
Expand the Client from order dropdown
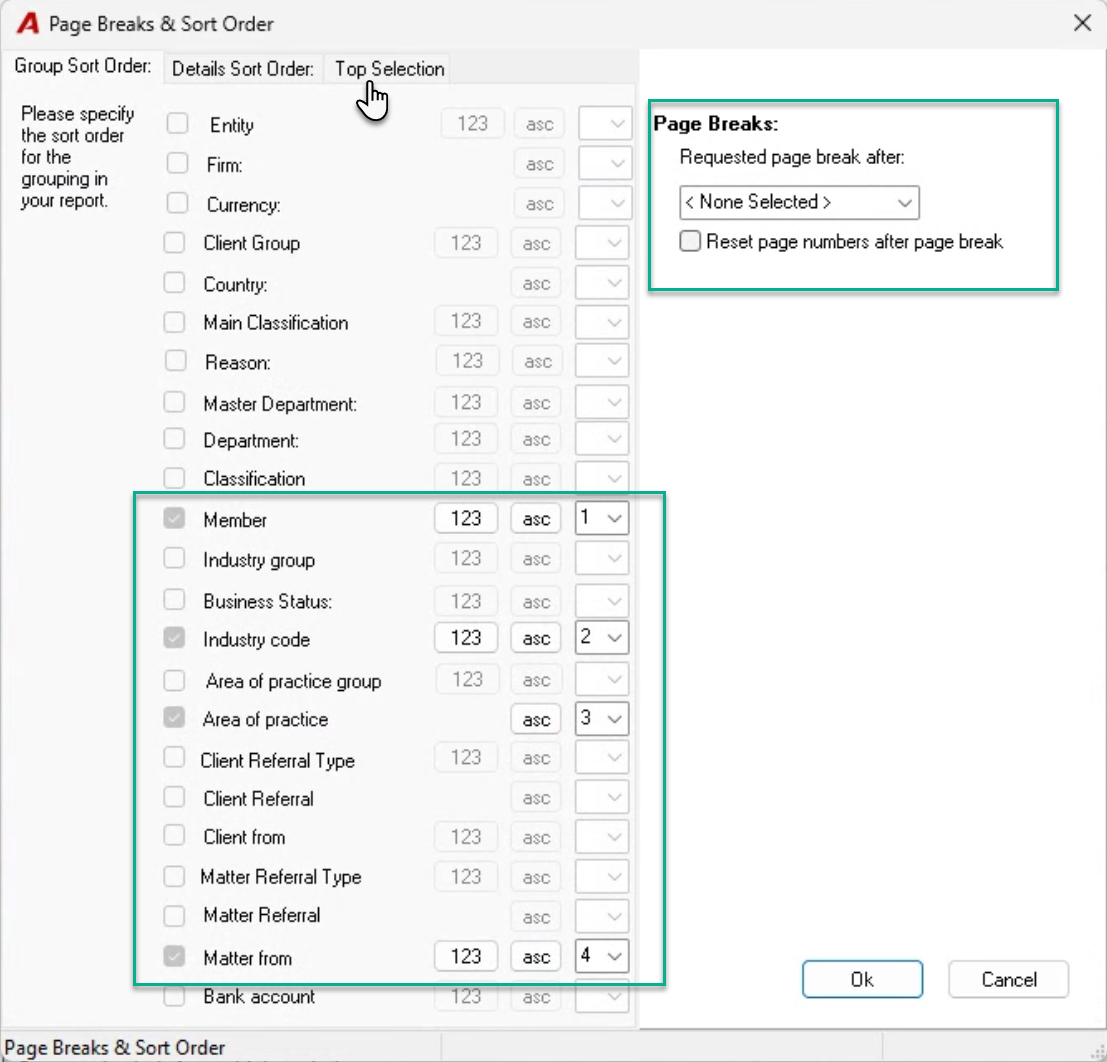[602, 837]
